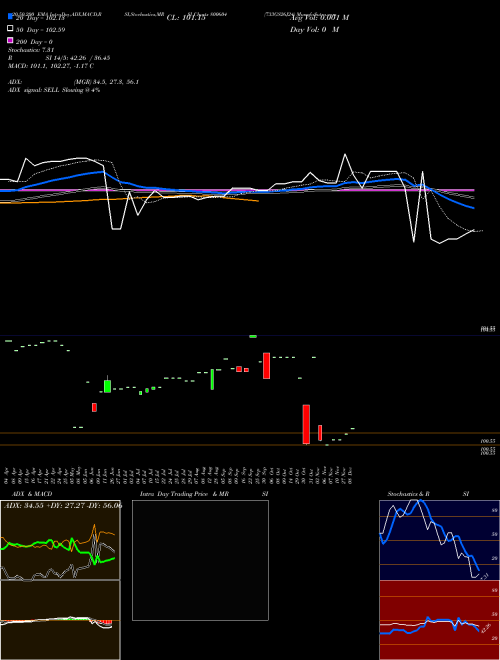Screen dimensions: 500x660
Task: Click the 'CL: 101.15' closing price label
Action: 186,18
